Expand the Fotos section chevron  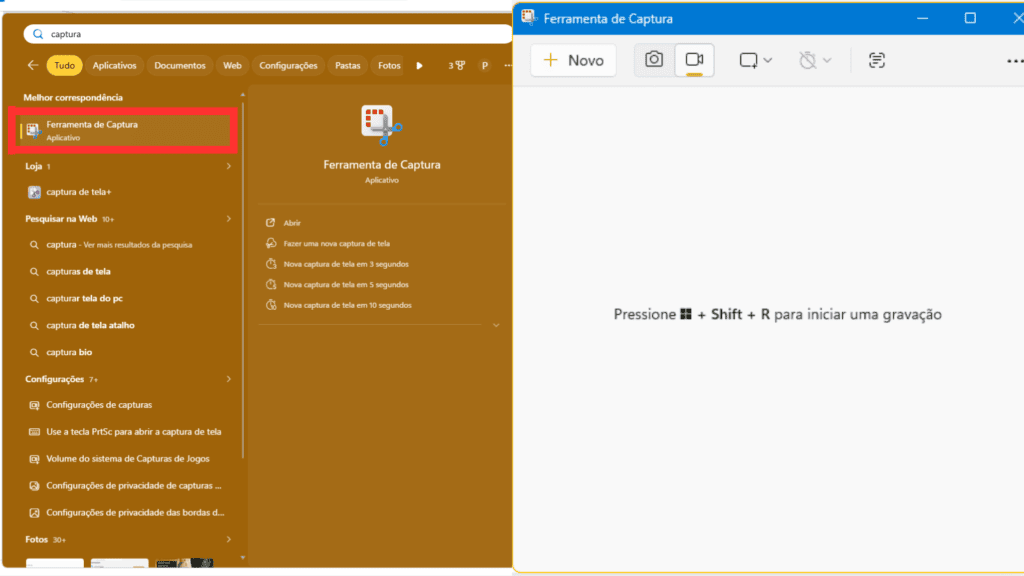point(229,539)
